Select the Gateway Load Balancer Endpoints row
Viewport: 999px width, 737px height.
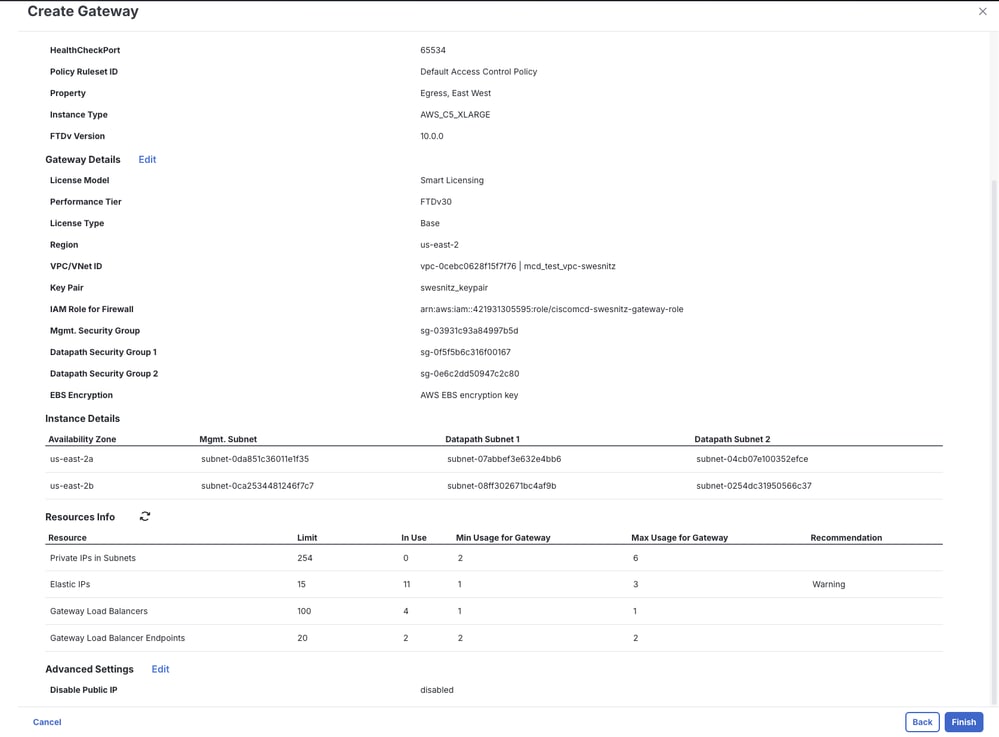[x=494, y=638]
